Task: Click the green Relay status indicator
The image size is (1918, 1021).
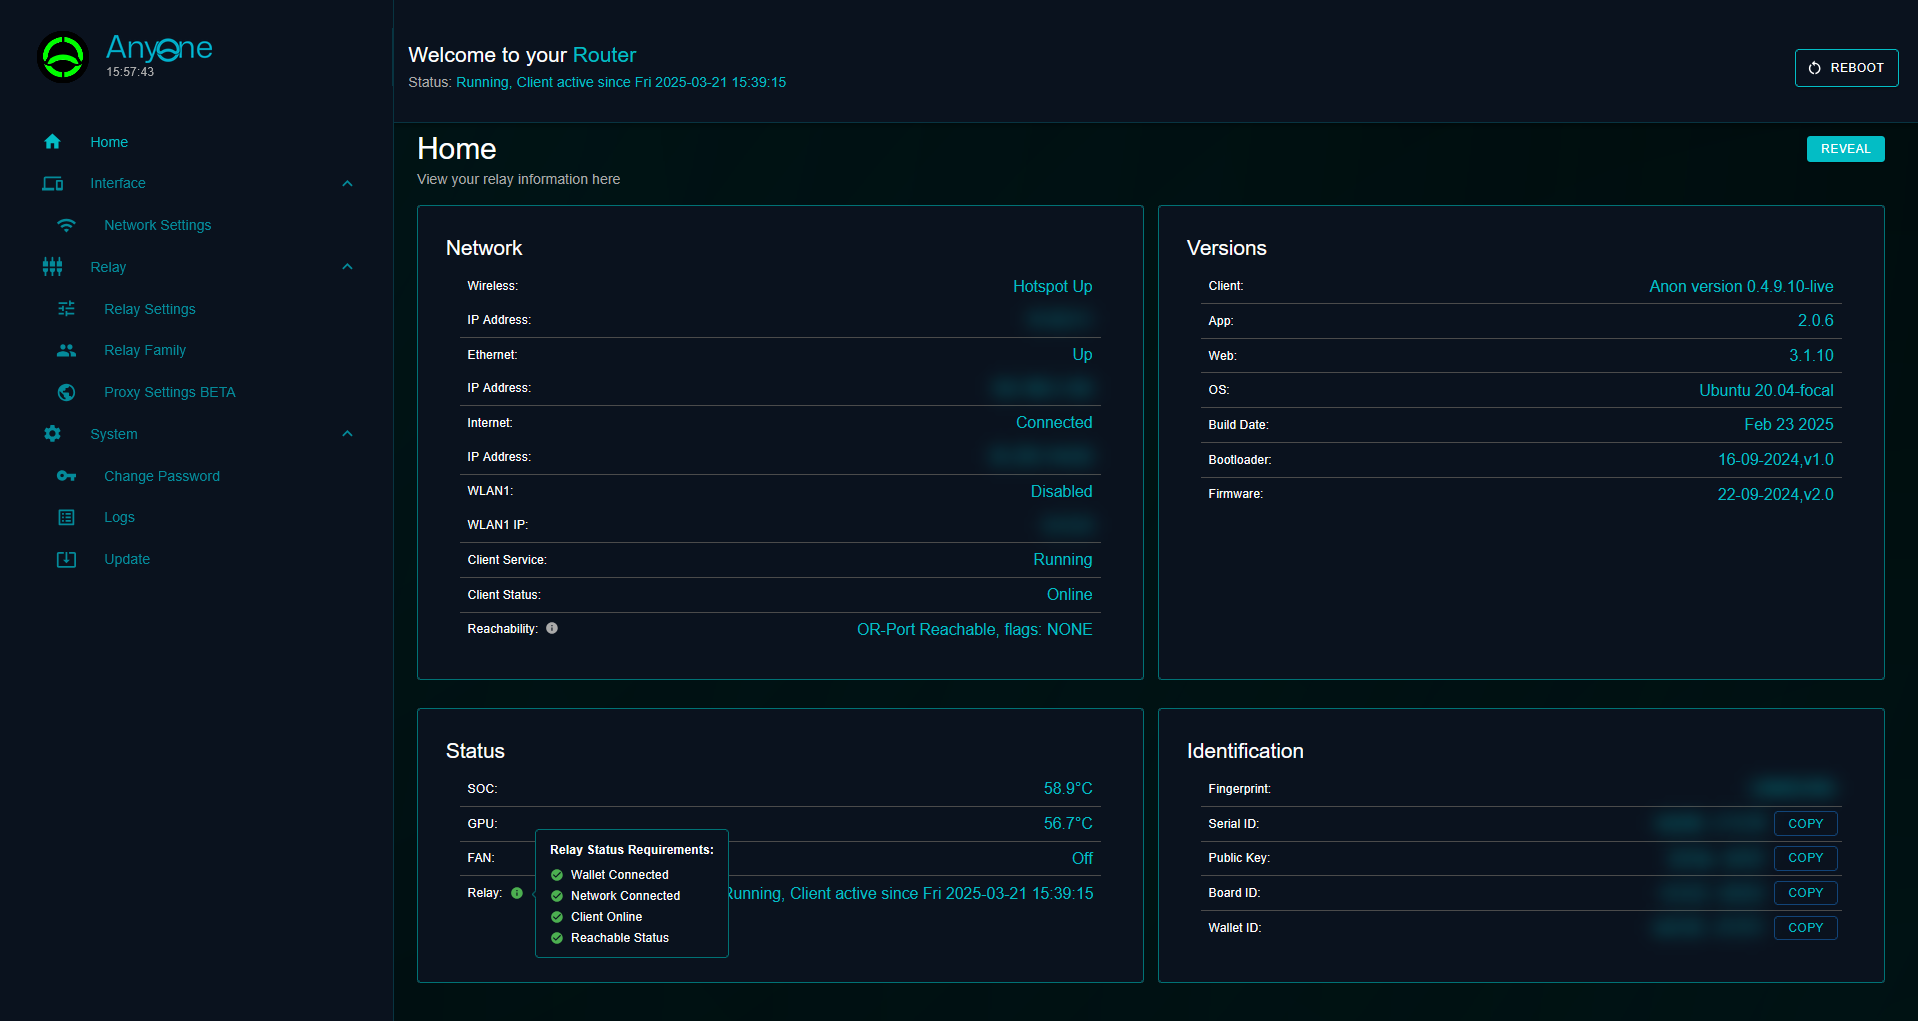Action: pyautogui.click(x=517, y=893)
